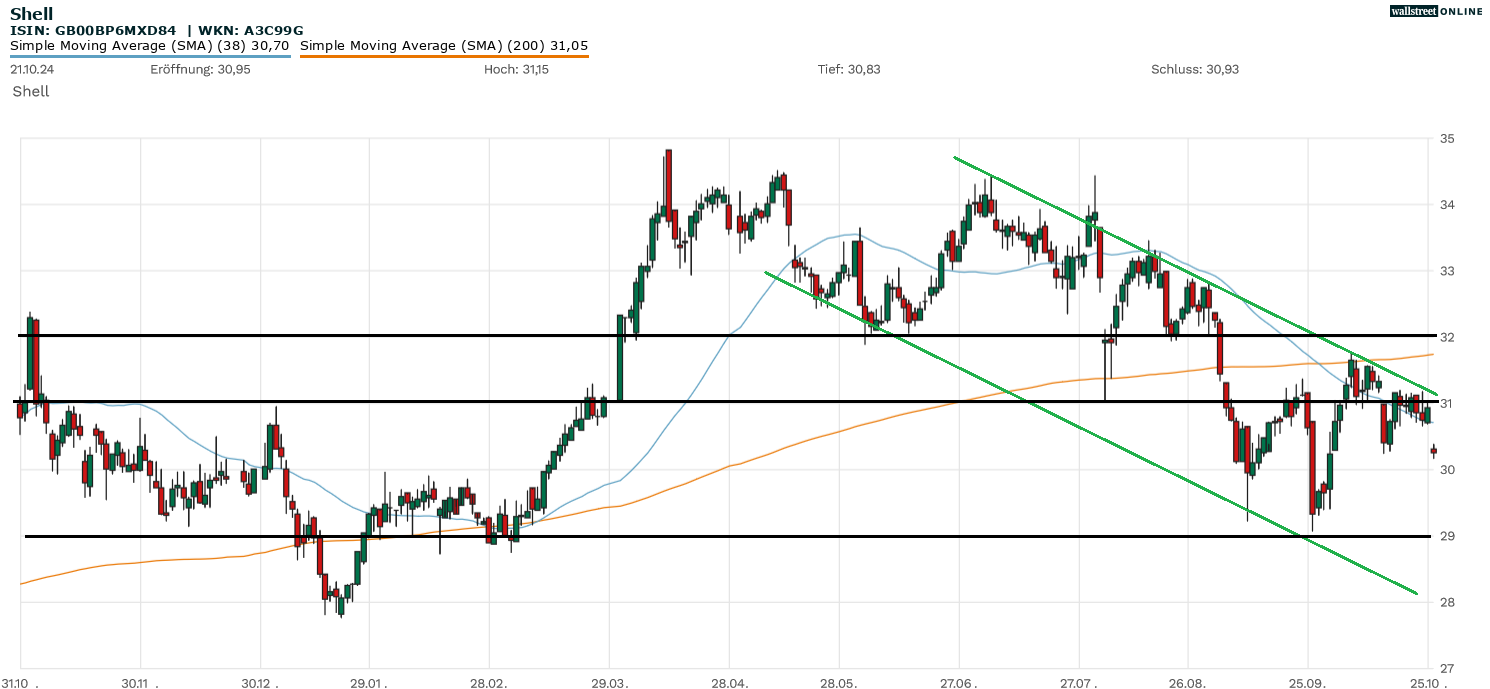The image size is (1490, 689).
Task: Click the Shell series label below the date
Action: click(31, 91)
